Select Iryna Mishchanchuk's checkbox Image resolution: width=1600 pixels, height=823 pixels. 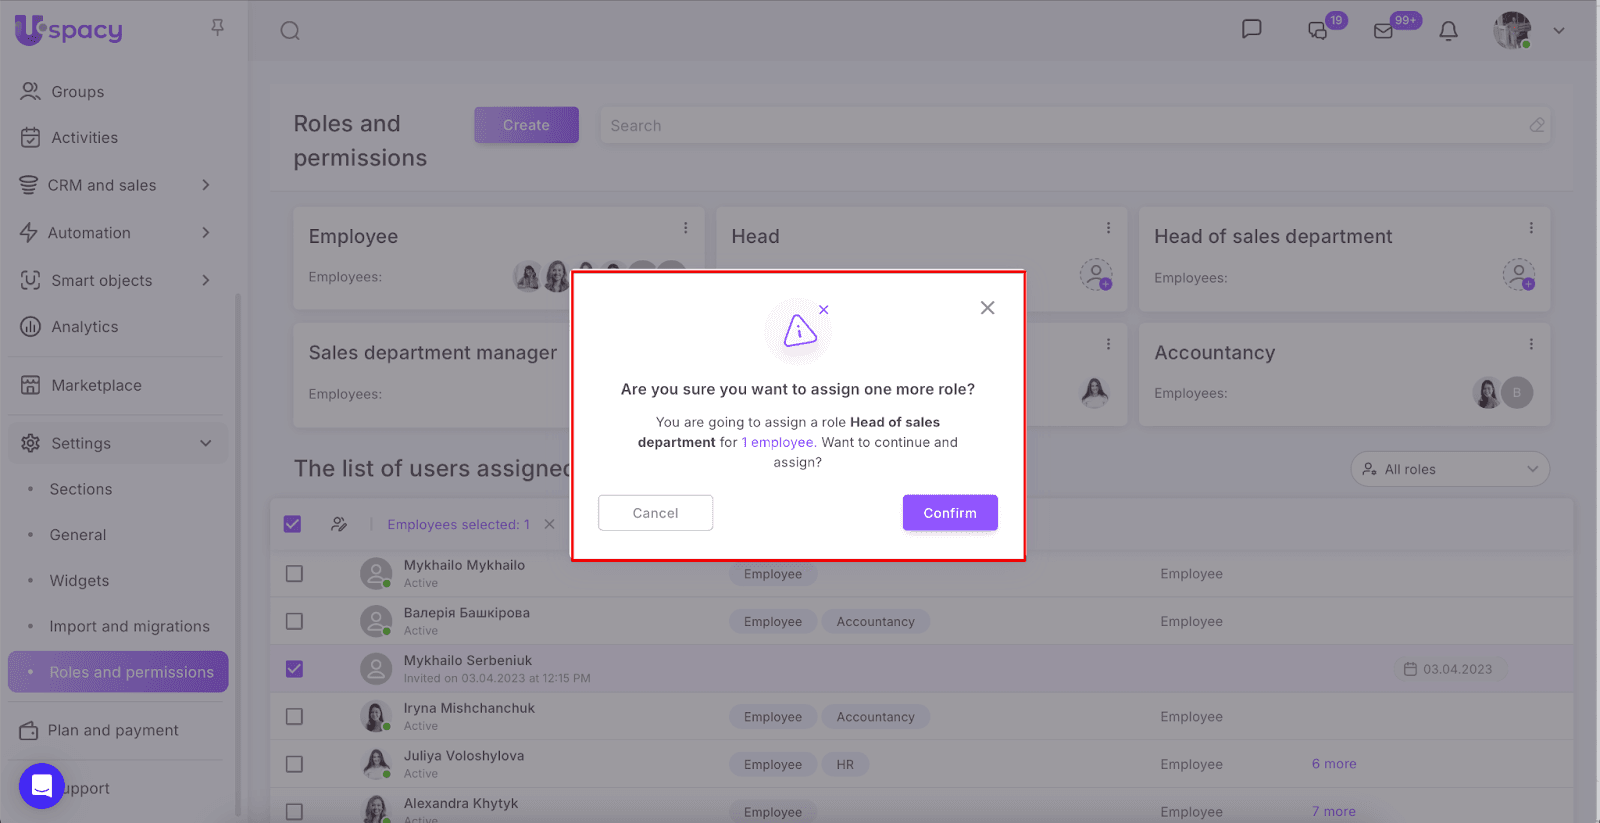[294, 717]
